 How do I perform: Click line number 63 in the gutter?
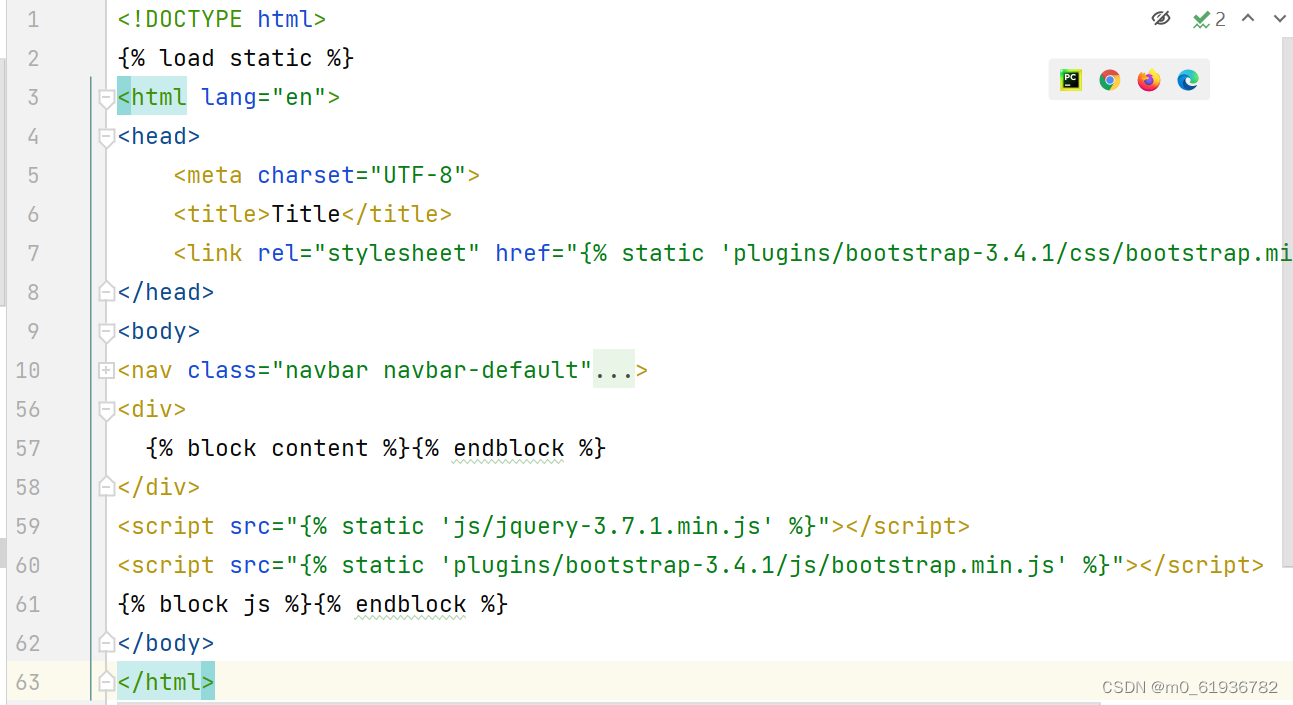28,682
